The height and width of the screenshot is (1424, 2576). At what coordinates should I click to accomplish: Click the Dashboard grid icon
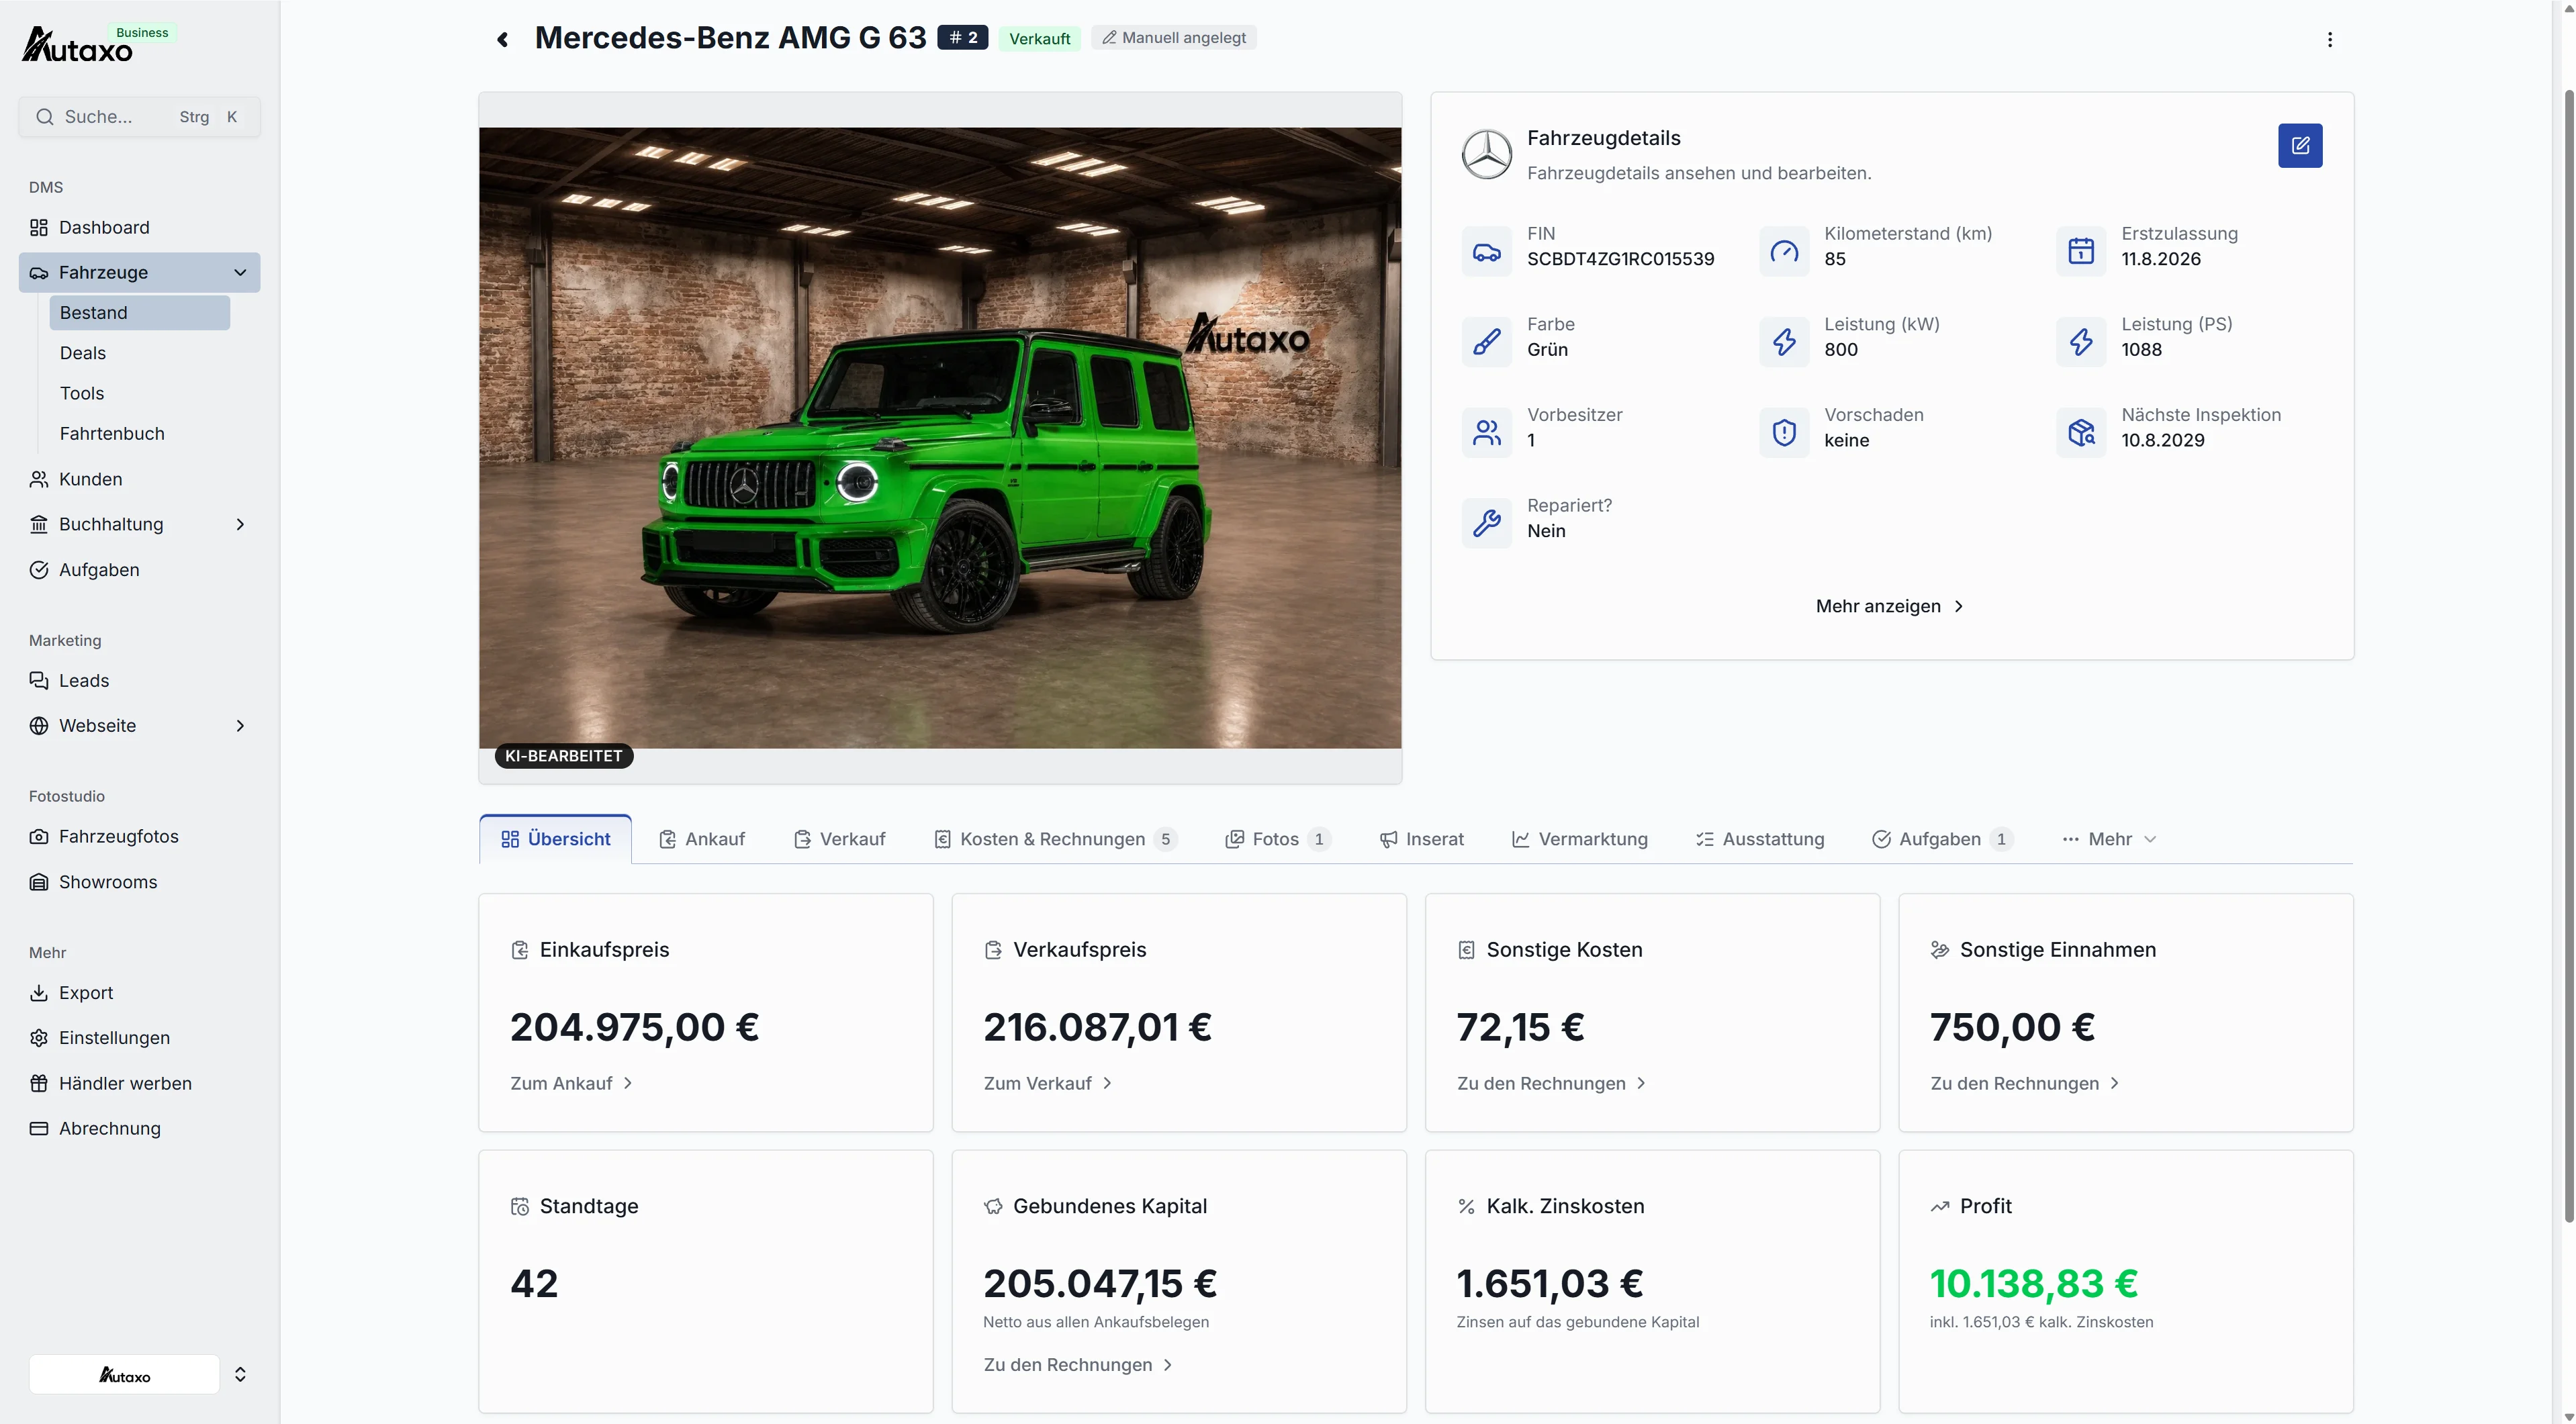click(x=39, y=228)
